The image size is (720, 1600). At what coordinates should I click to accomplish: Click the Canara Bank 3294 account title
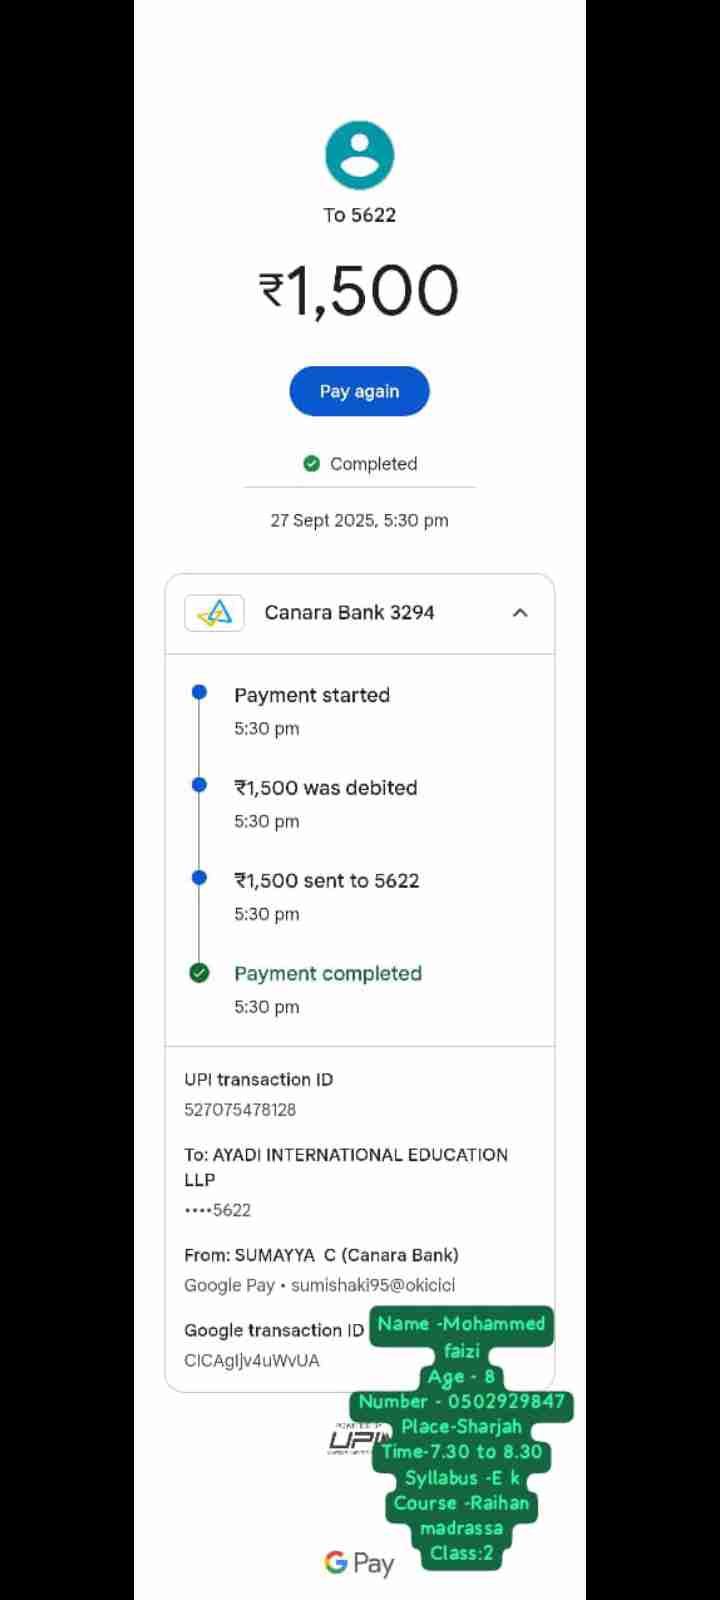tap(349, 613)
